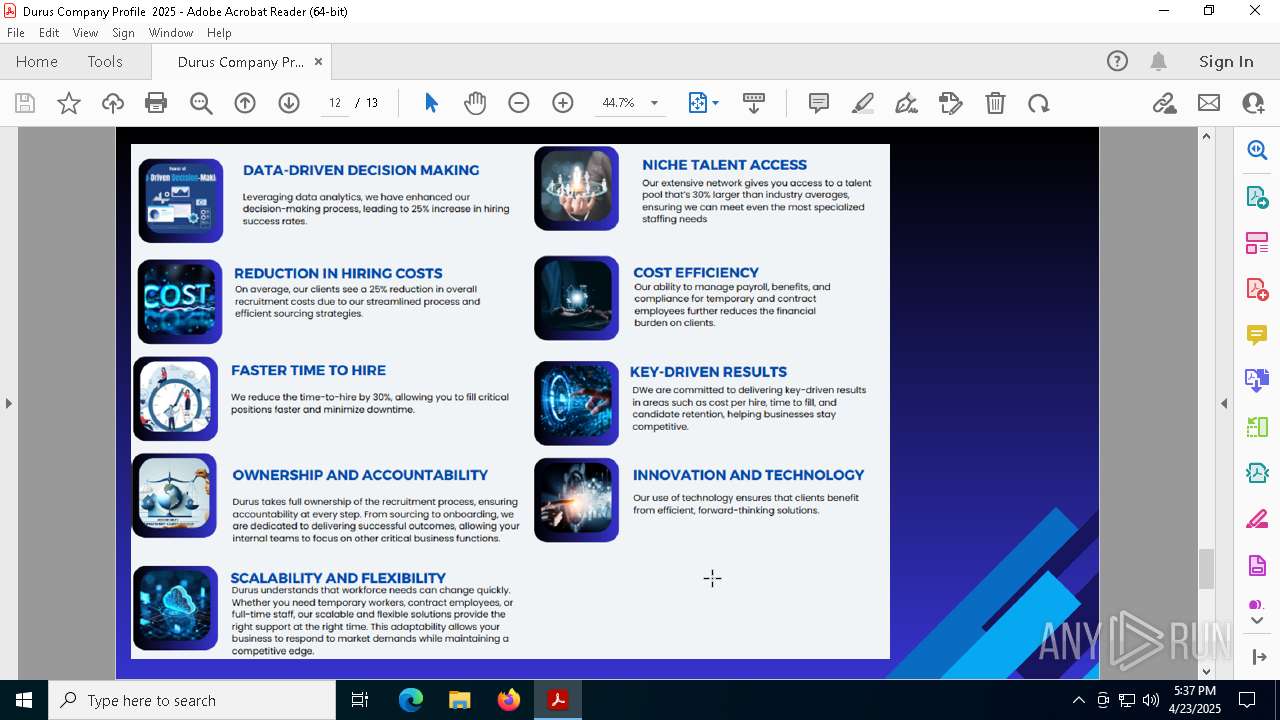
Task: Open Fill & Sign tool in right pane
Action: 1257,519
